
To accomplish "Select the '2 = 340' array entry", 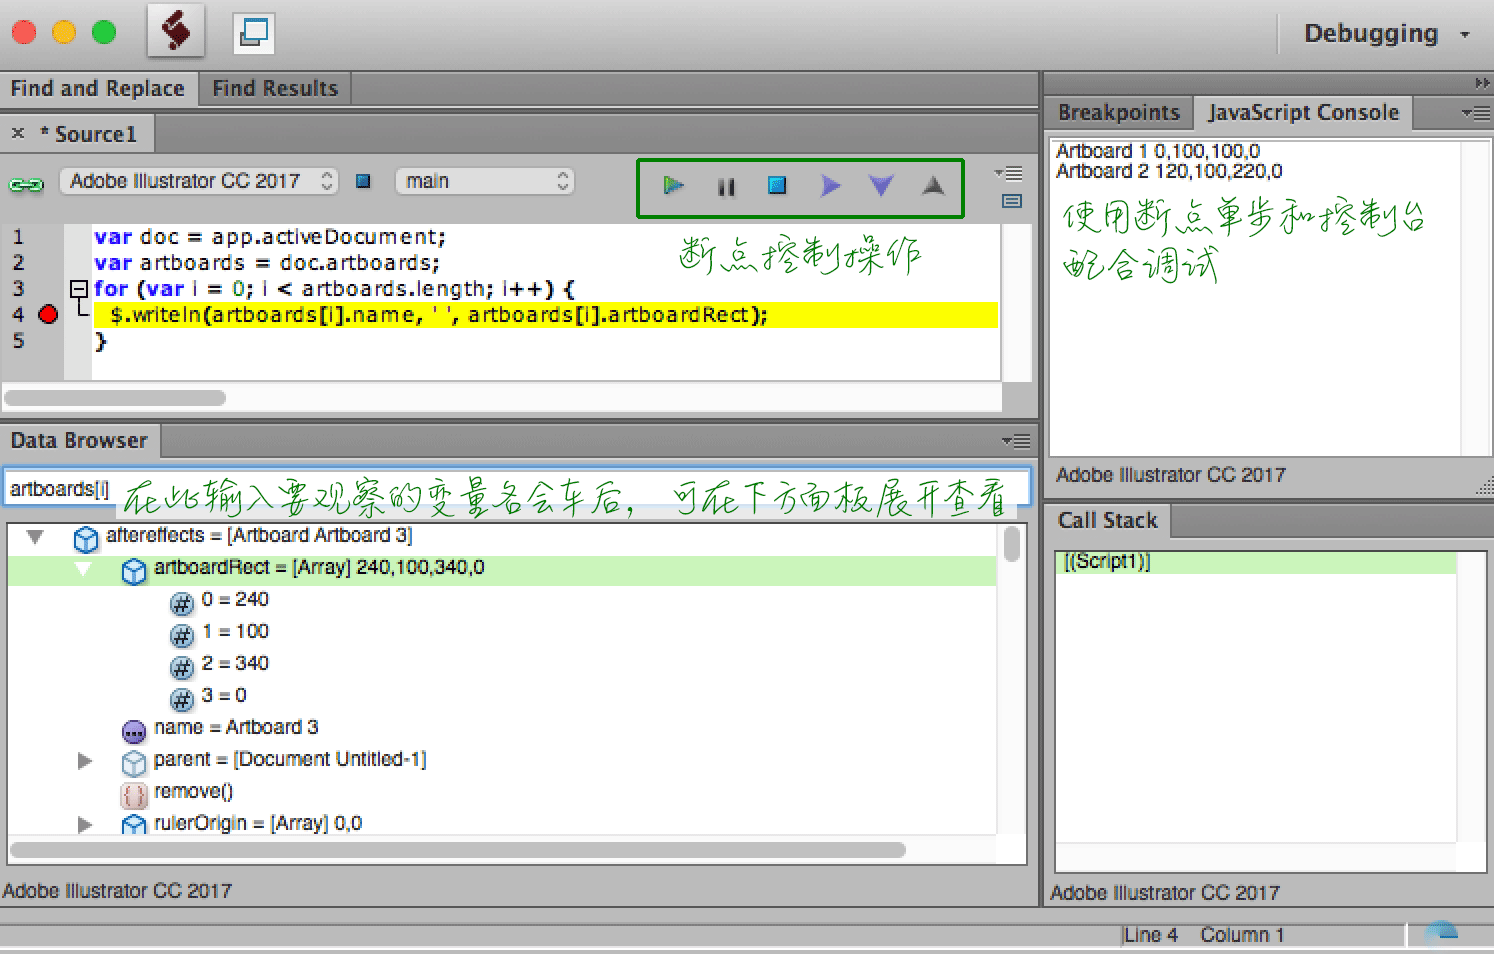I will (x=235, y=663).
